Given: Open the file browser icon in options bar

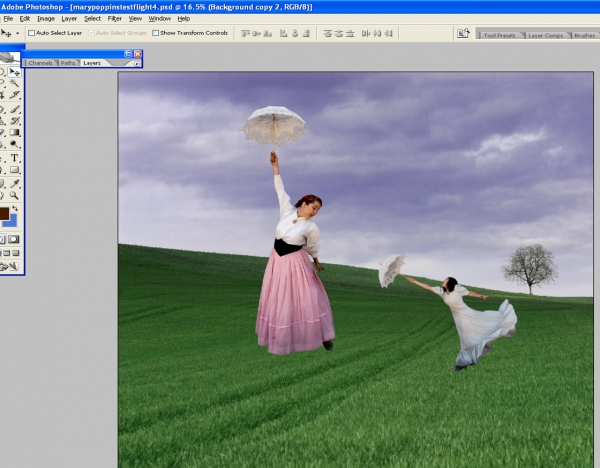Looking at the screenshot, I should 463,33.
